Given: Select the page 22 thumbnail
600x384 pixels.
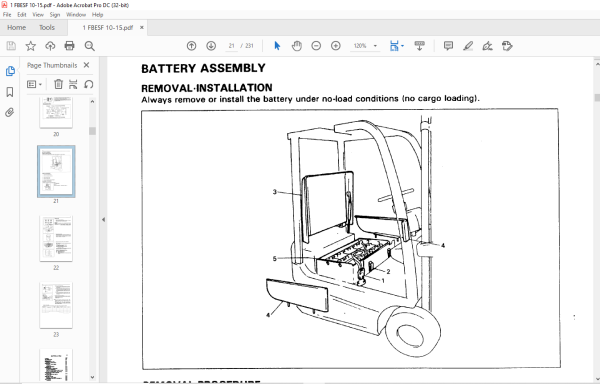Looking at the screenshot, I should coord(56,239).
